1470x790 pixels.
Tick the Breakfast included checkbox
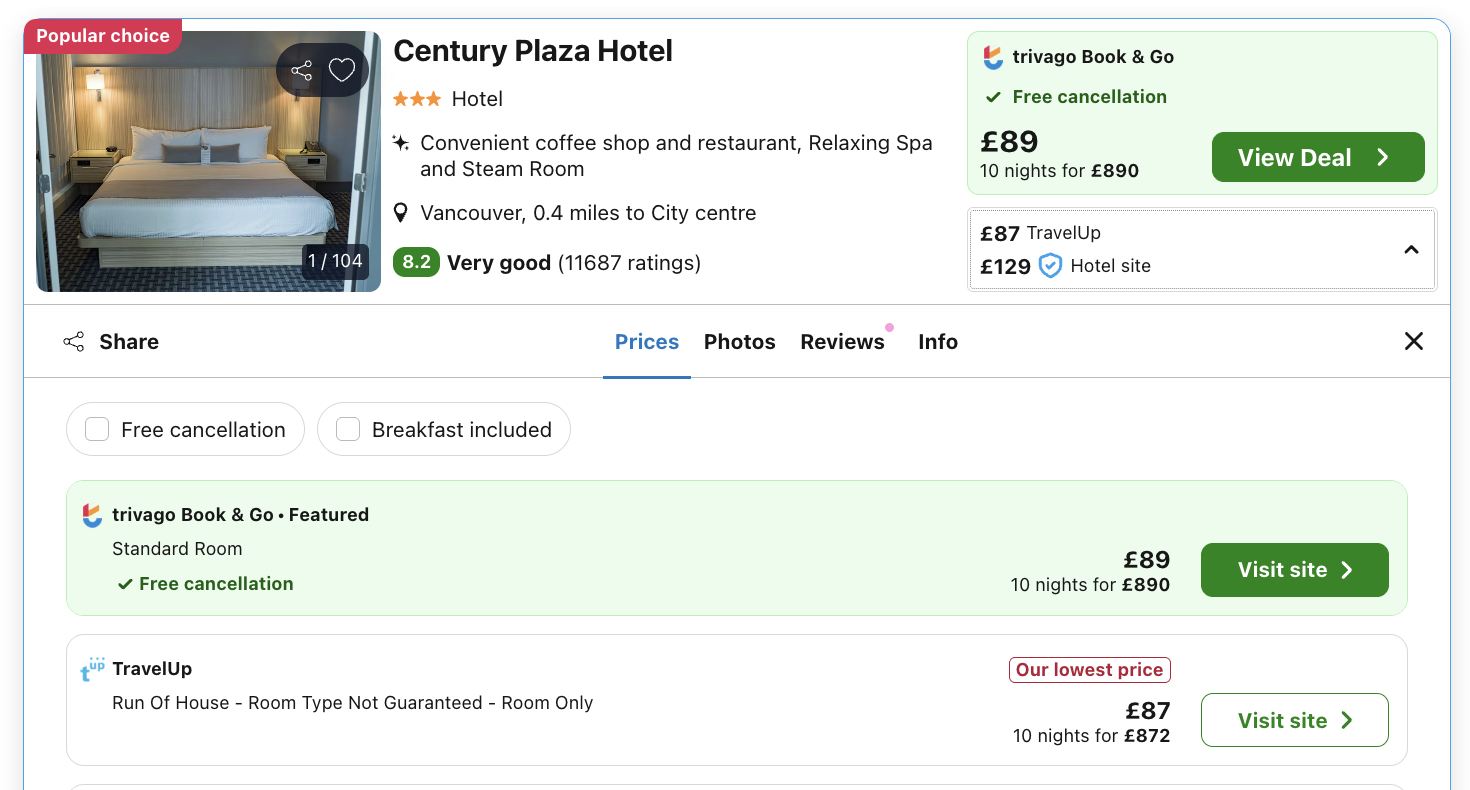pyautogui.click(x=348, y=430)
